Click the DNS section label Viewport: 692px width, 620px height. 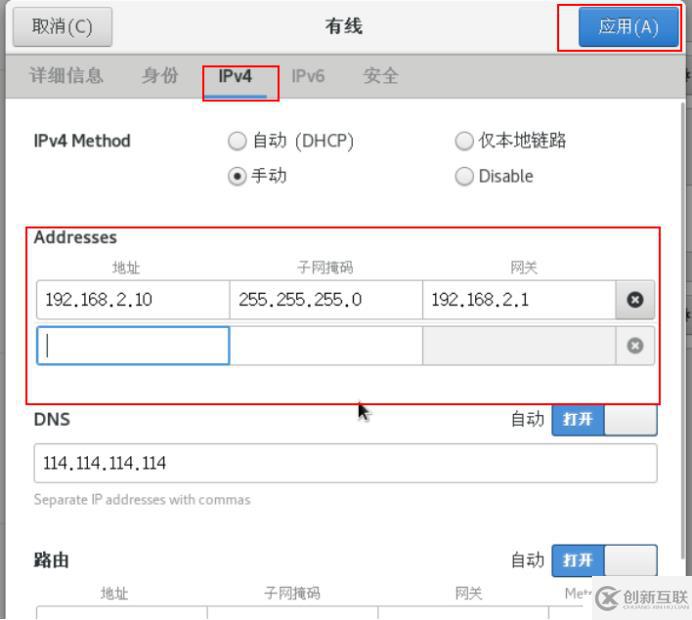(52, 419)
